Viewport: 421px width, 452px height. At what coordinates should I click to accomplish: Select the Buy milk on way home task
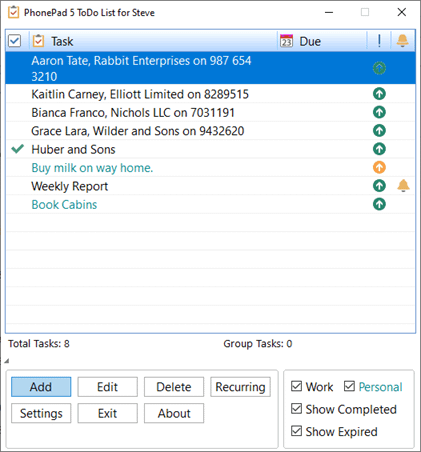(x=210, y=167)
